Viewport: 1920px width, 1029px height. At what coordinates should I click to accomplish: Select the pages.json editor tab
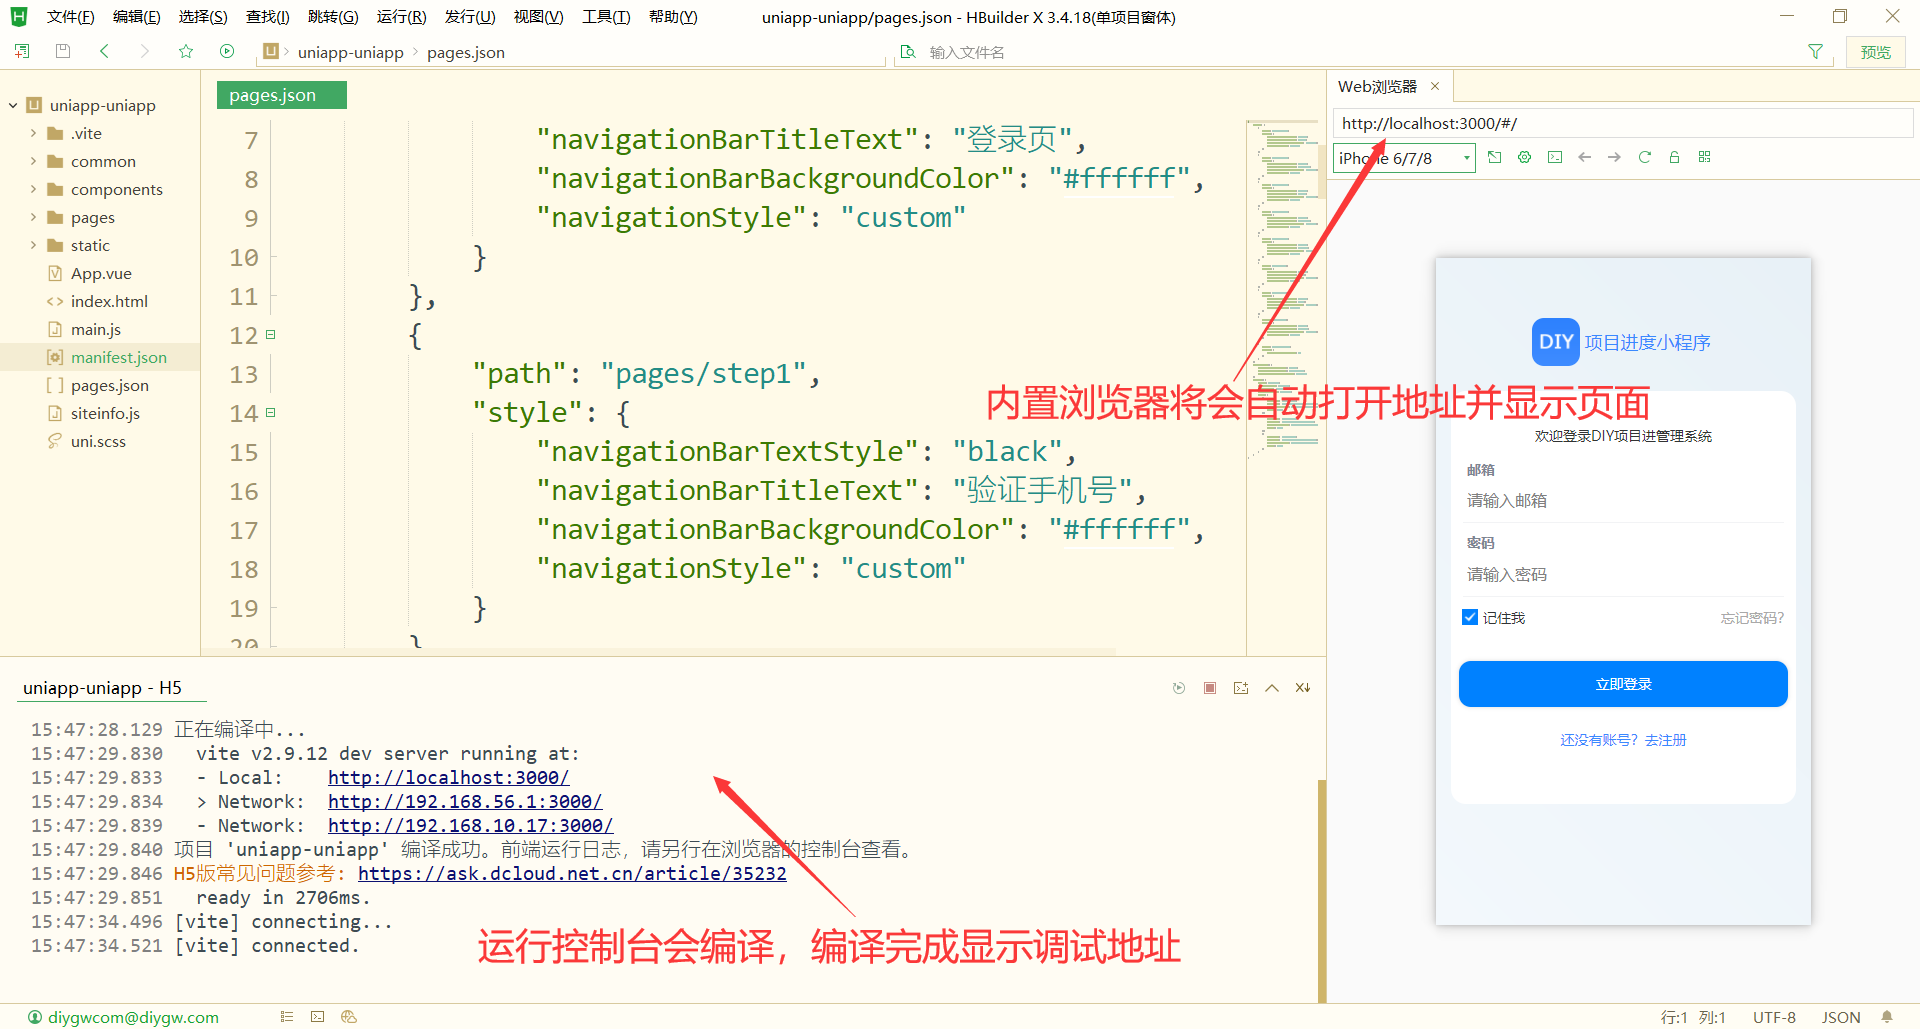click(x=281, y=95)
